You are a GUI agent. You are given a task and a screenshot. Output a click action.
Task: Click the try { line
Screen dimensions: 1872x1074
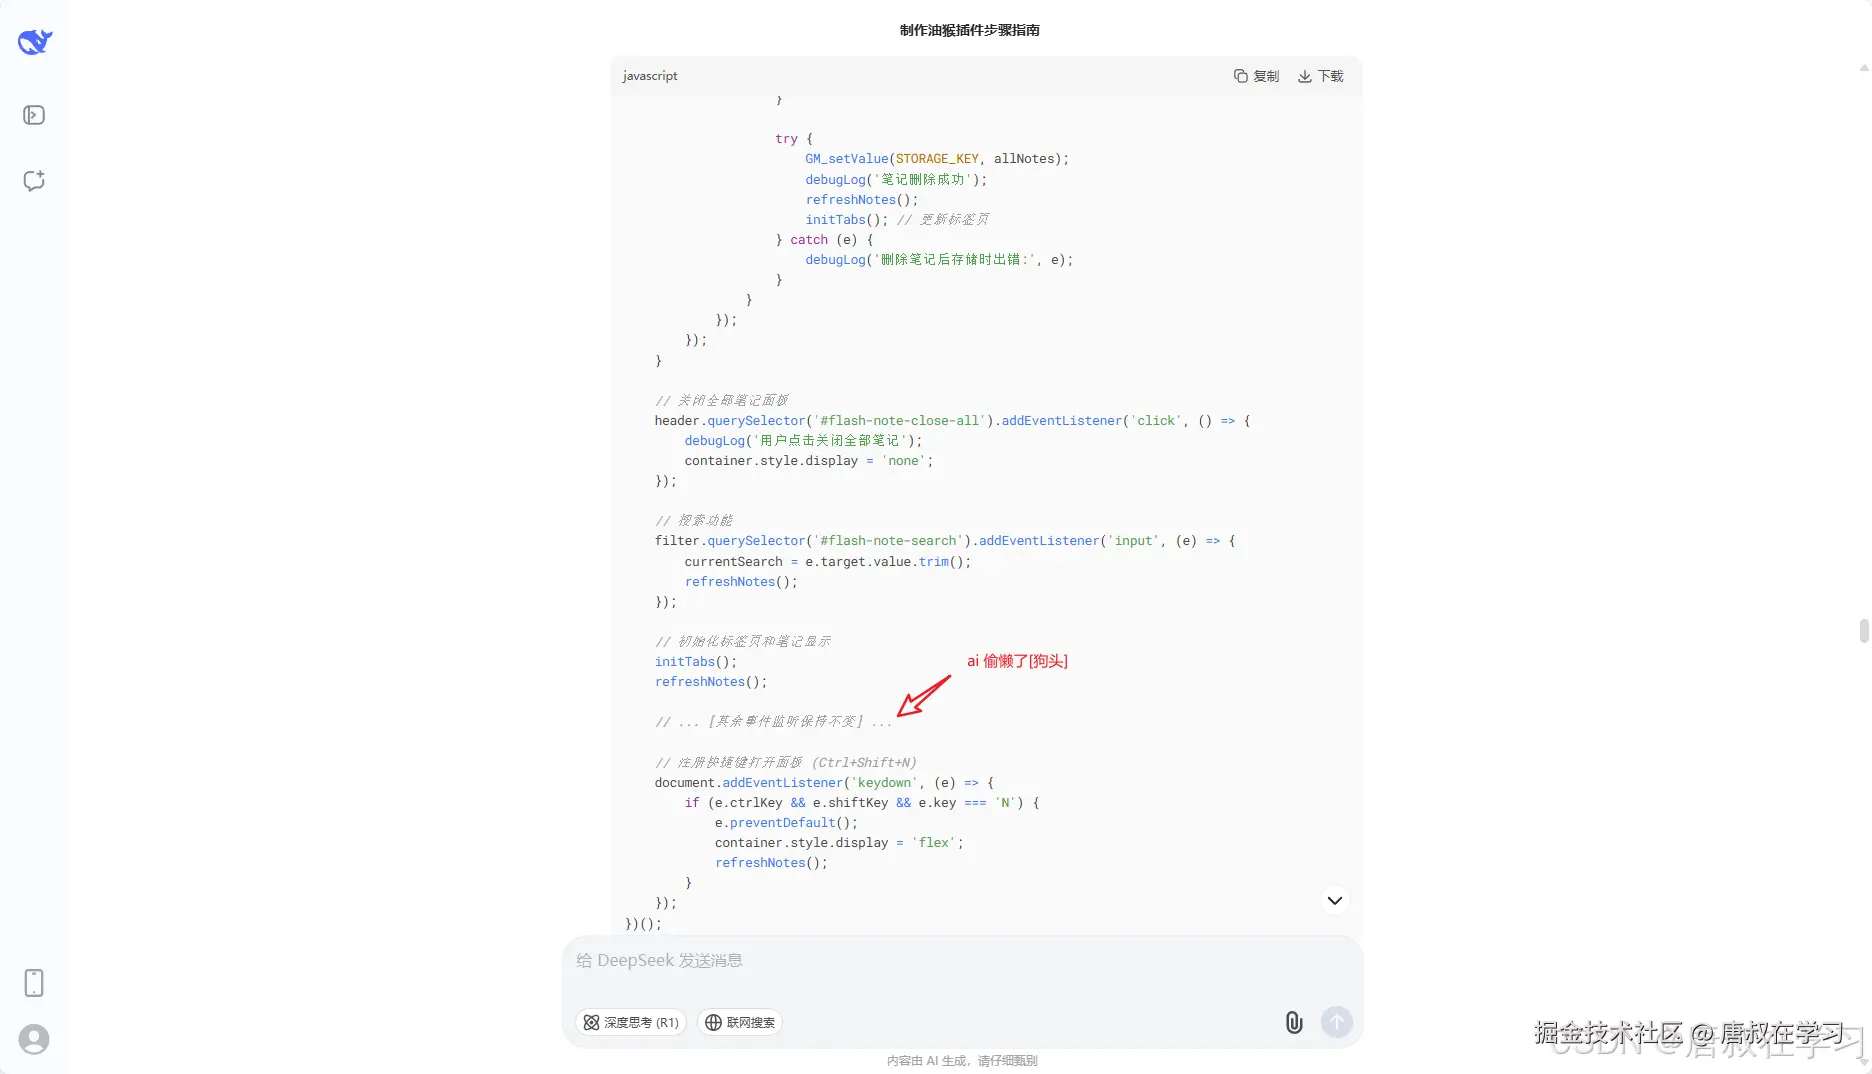(794, 139)
